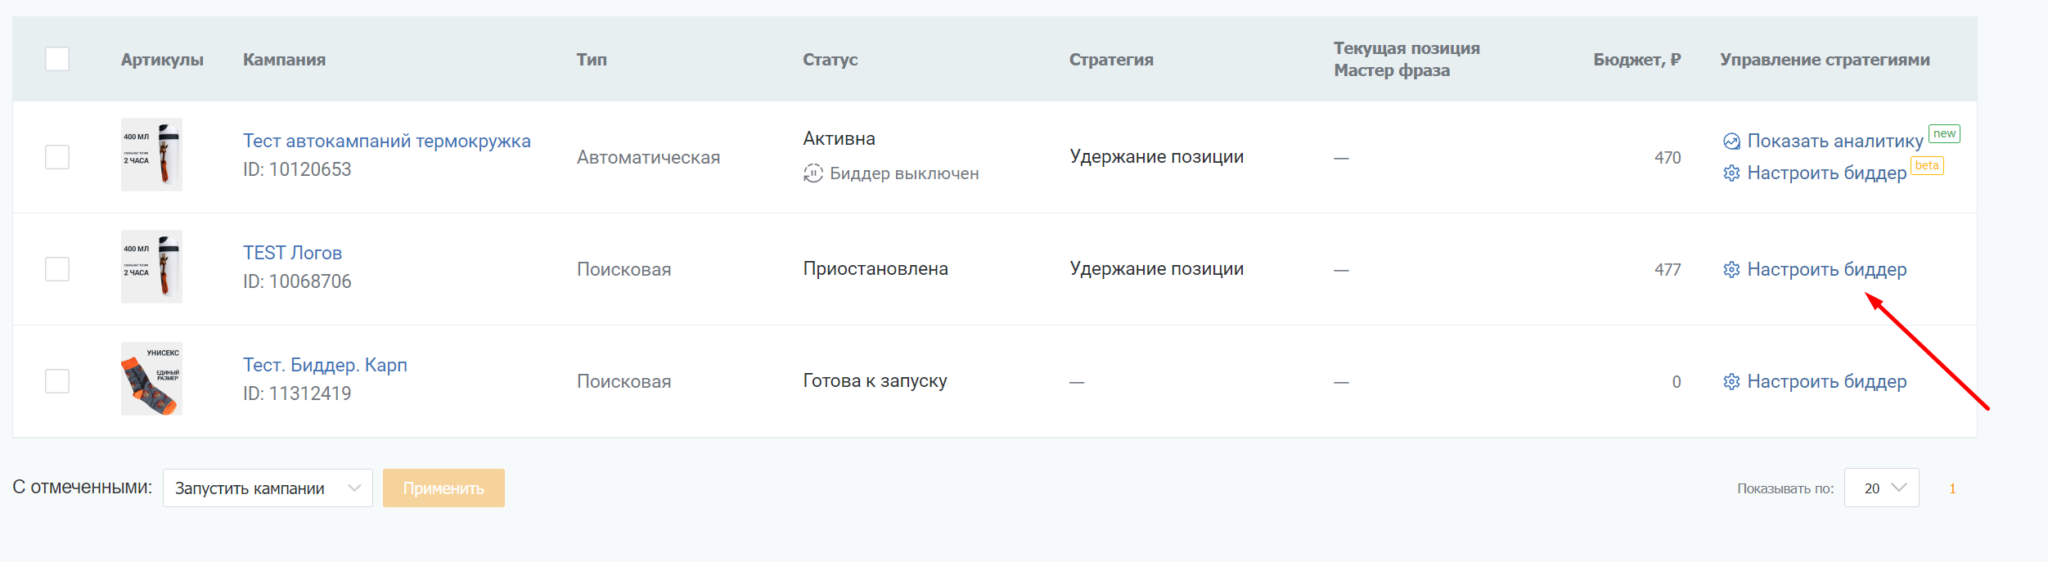Click gear icon for Тест автокампаний термокружка bidder
Screen dimensions: 2048x562
point(1731,174)
